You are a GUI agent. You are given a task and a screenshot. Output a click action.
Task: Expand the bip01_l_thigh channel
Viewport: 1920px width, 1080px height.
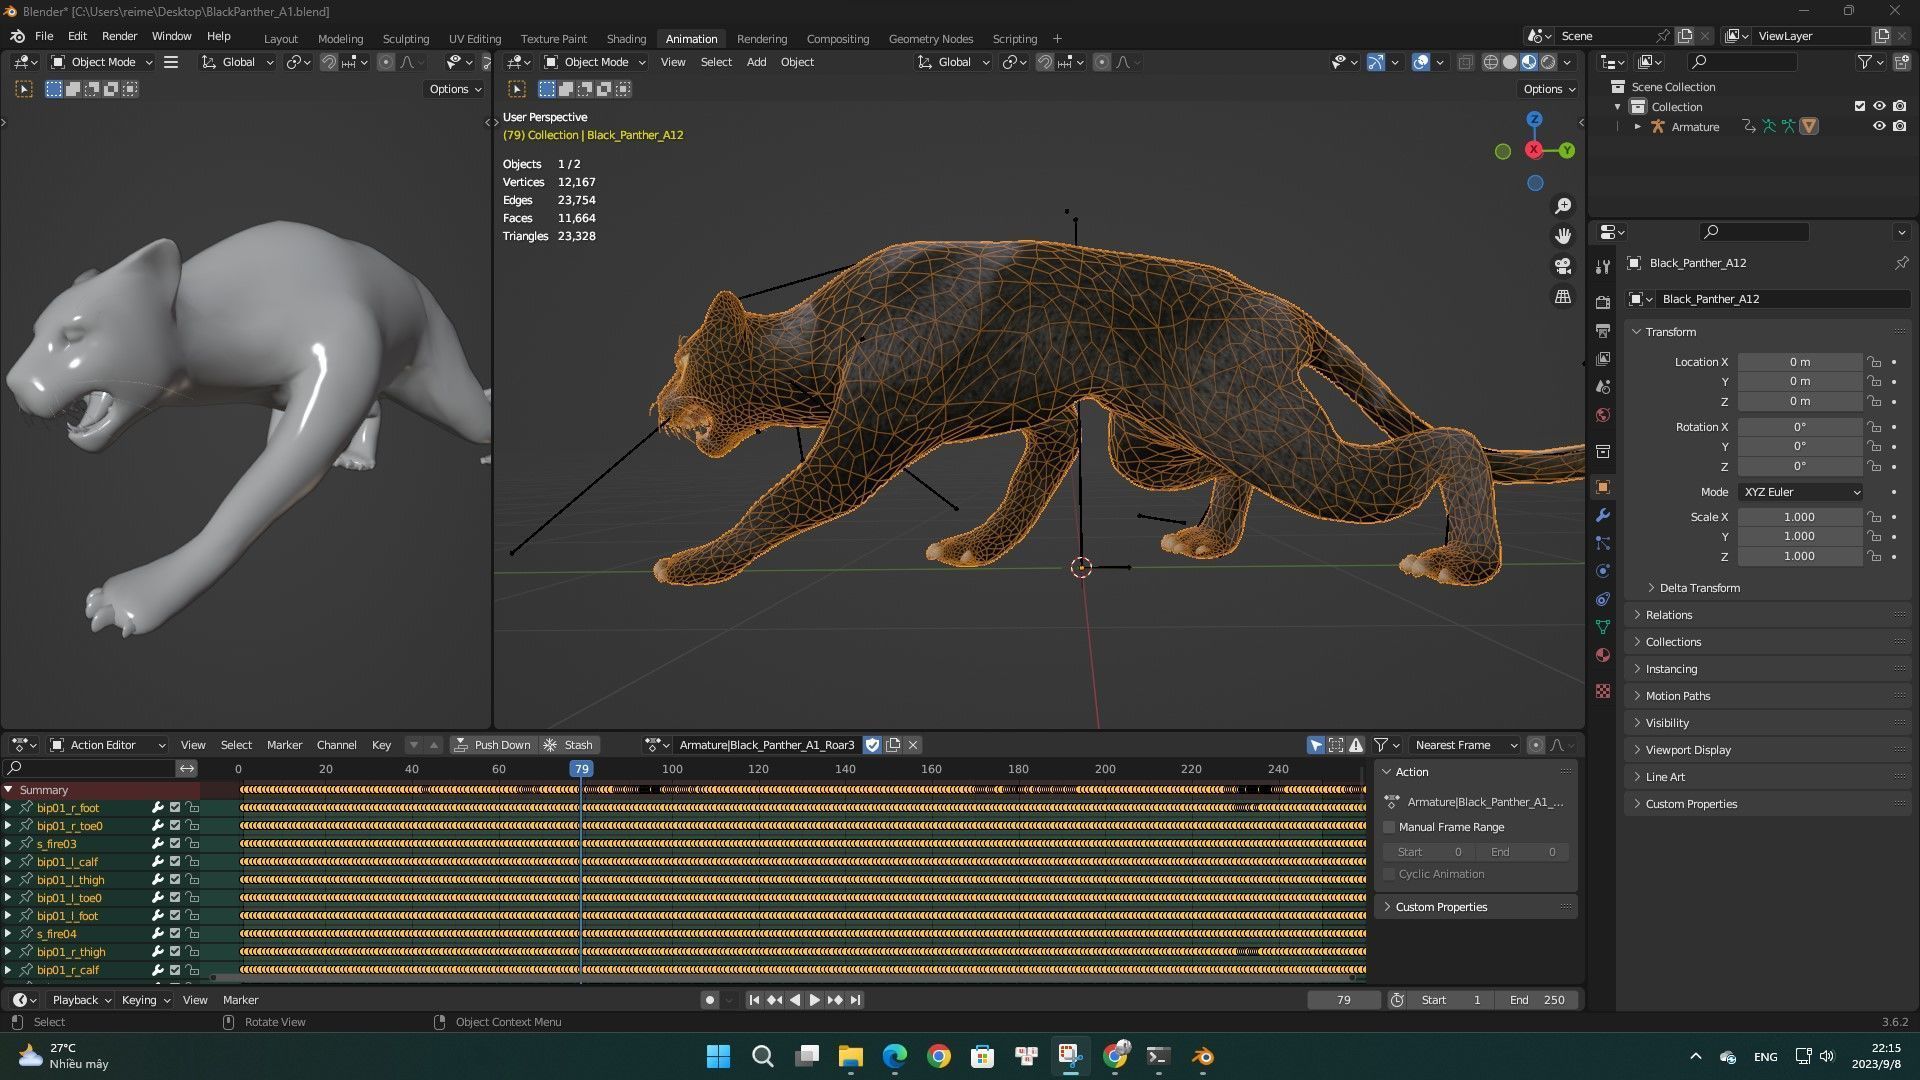click(8, 880)
